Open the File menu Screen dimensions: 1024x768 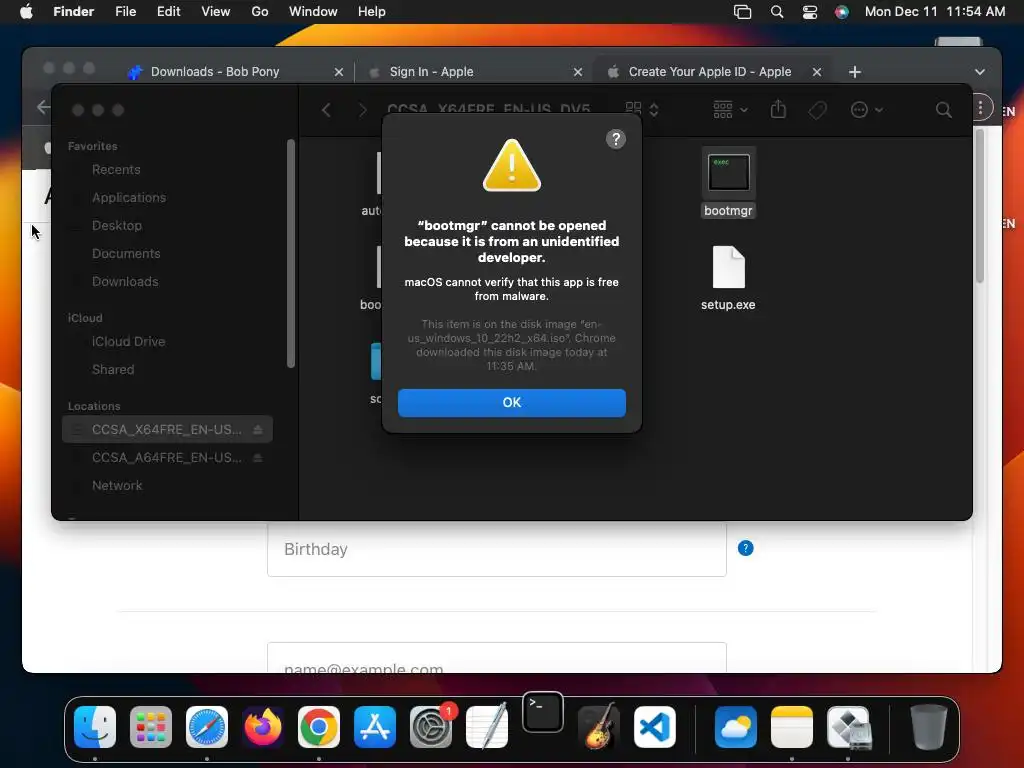[125, 12]
